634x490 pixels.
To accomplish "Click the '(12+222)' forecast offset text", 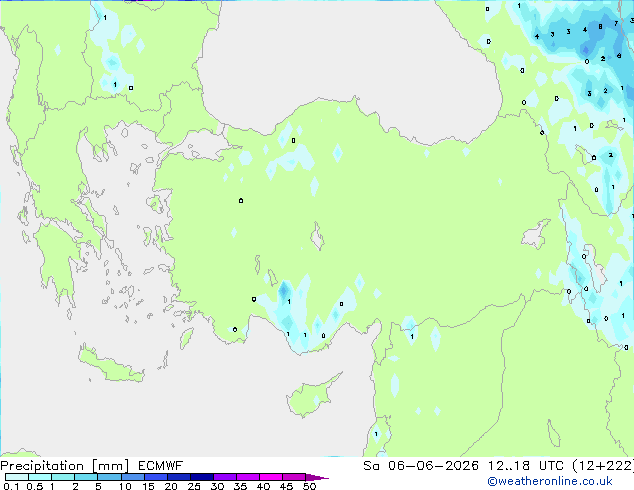I will coord(603,466).
